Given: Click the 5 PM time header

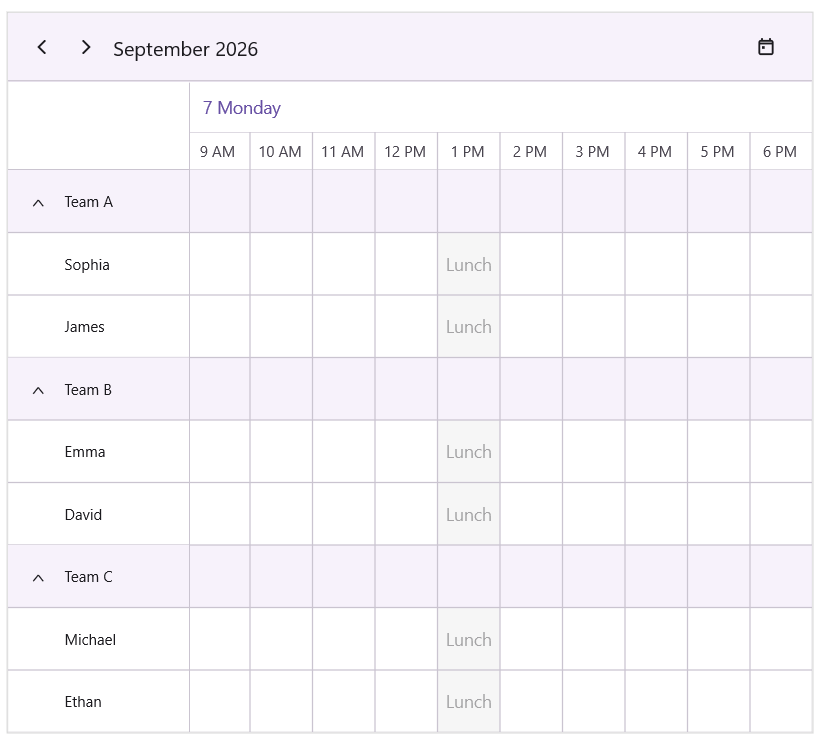Looking at the screenshot, I should coord(719,151).
